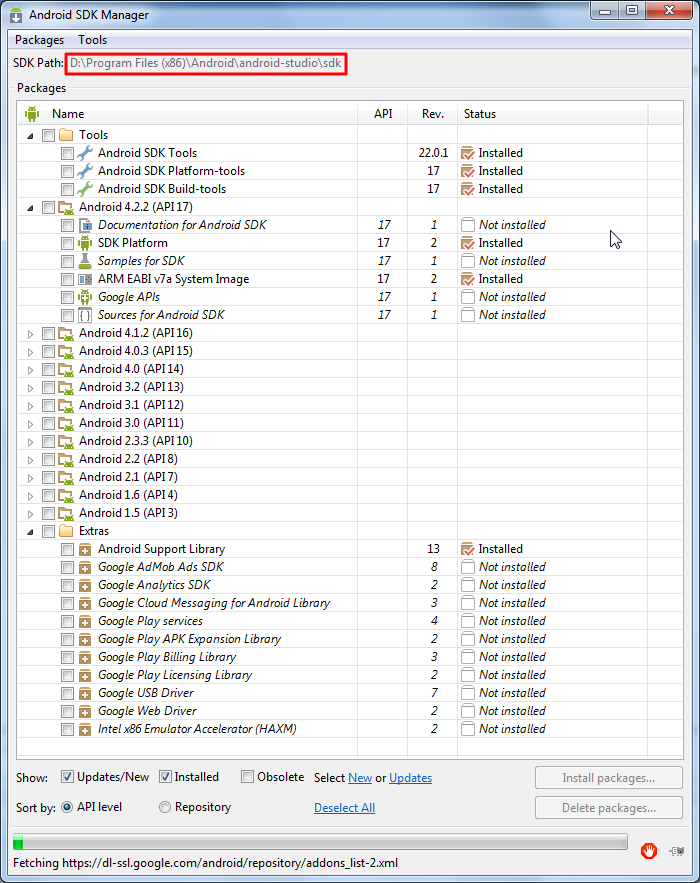The width and height of the screenshot is (700, 883).
Task: Select the API level sort radio button
Action: pos(67,807)
